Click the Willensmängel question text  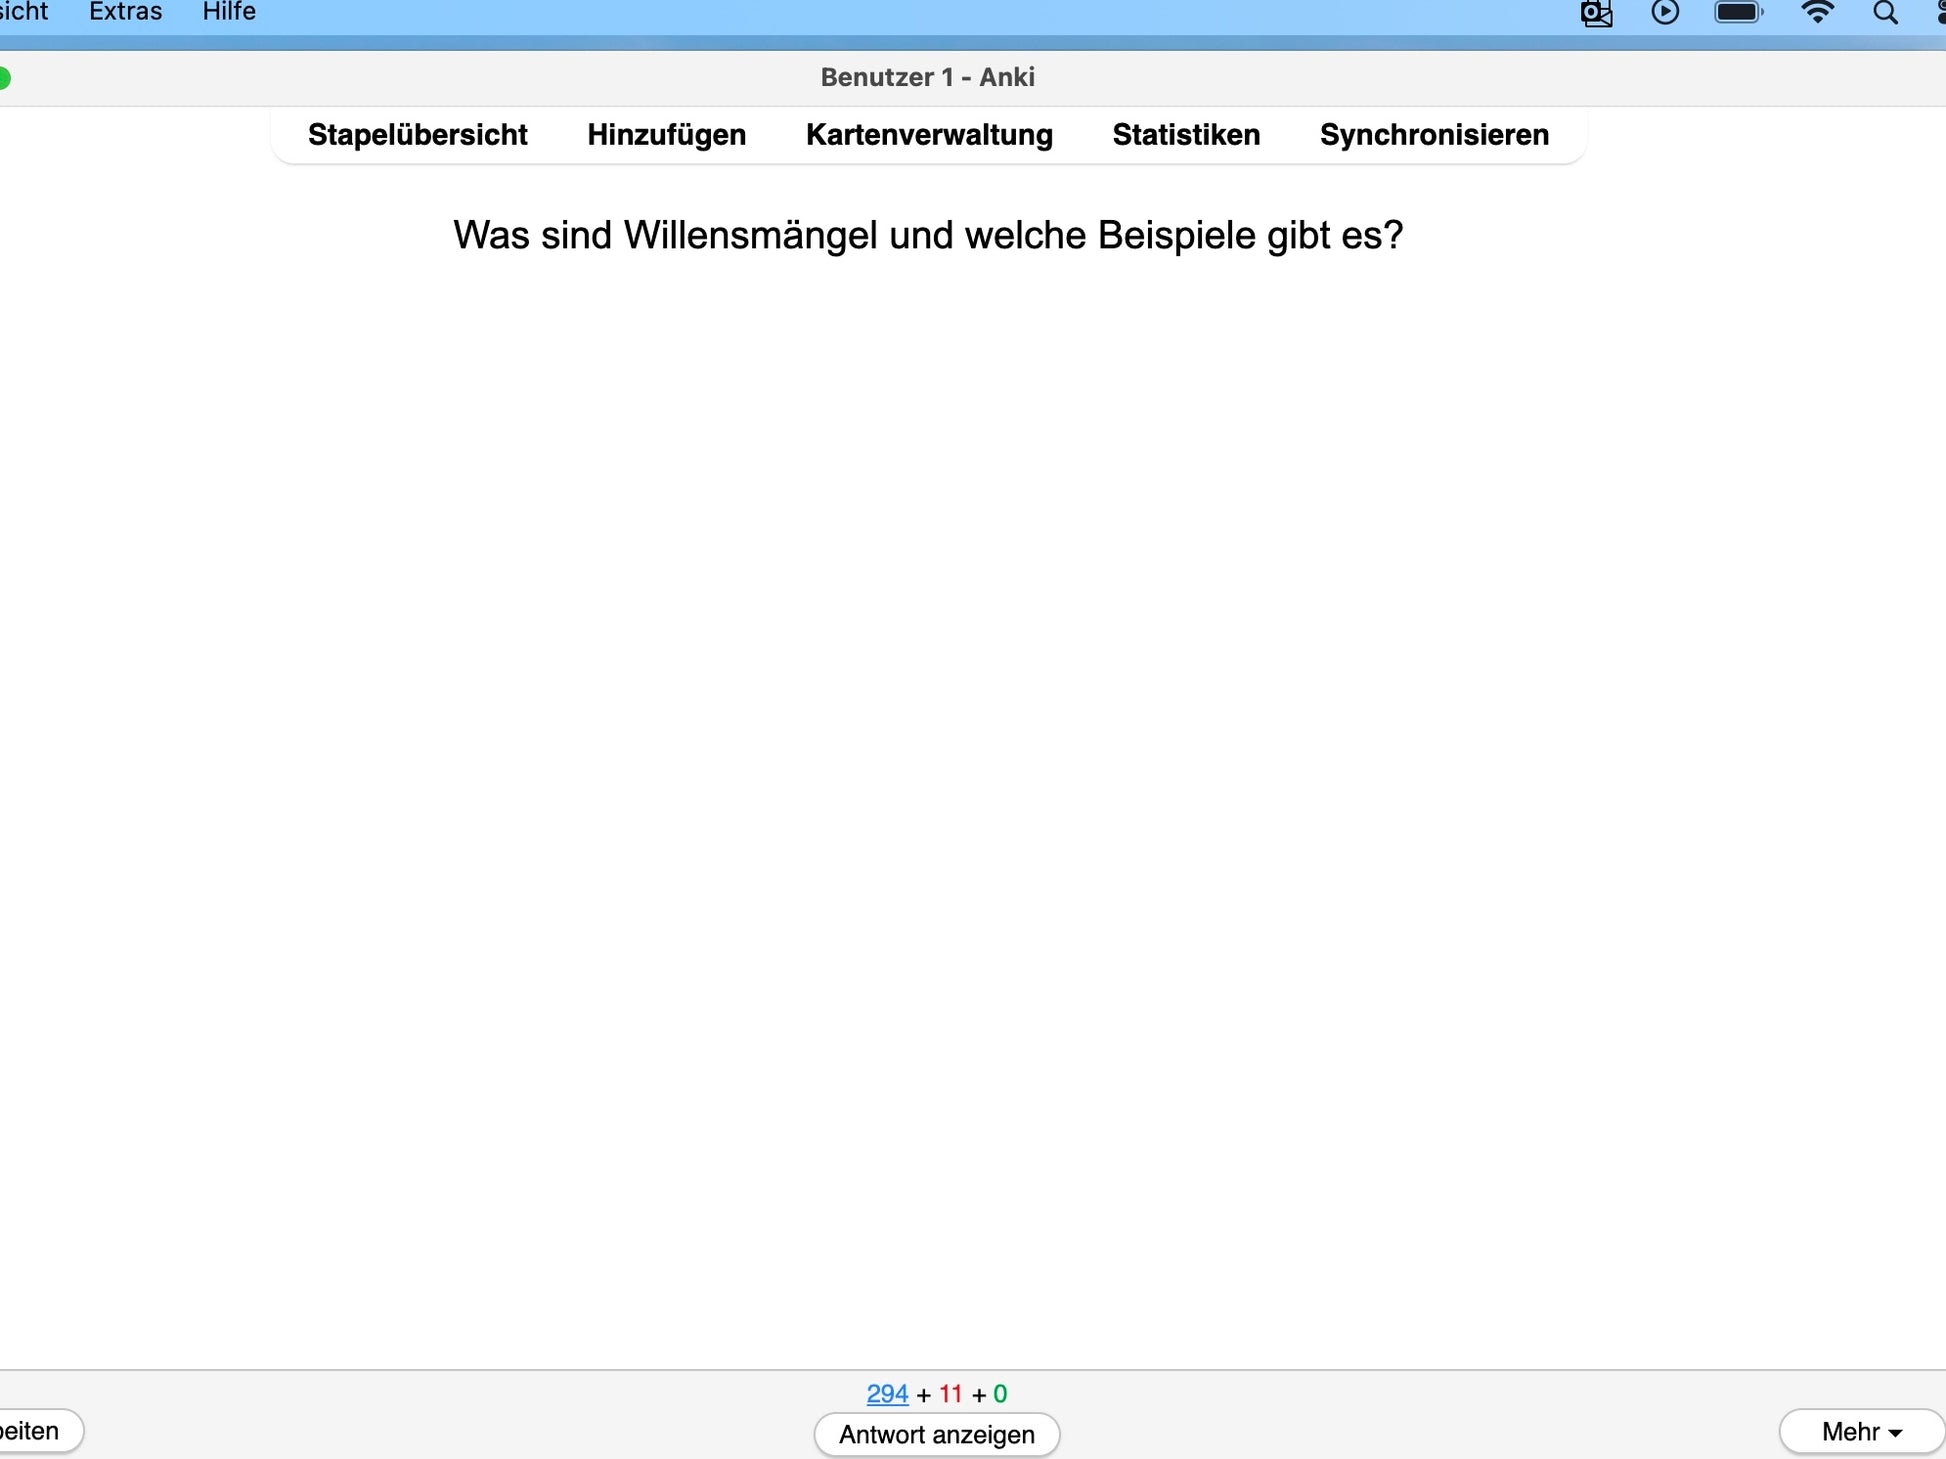[x=928, y=236]
